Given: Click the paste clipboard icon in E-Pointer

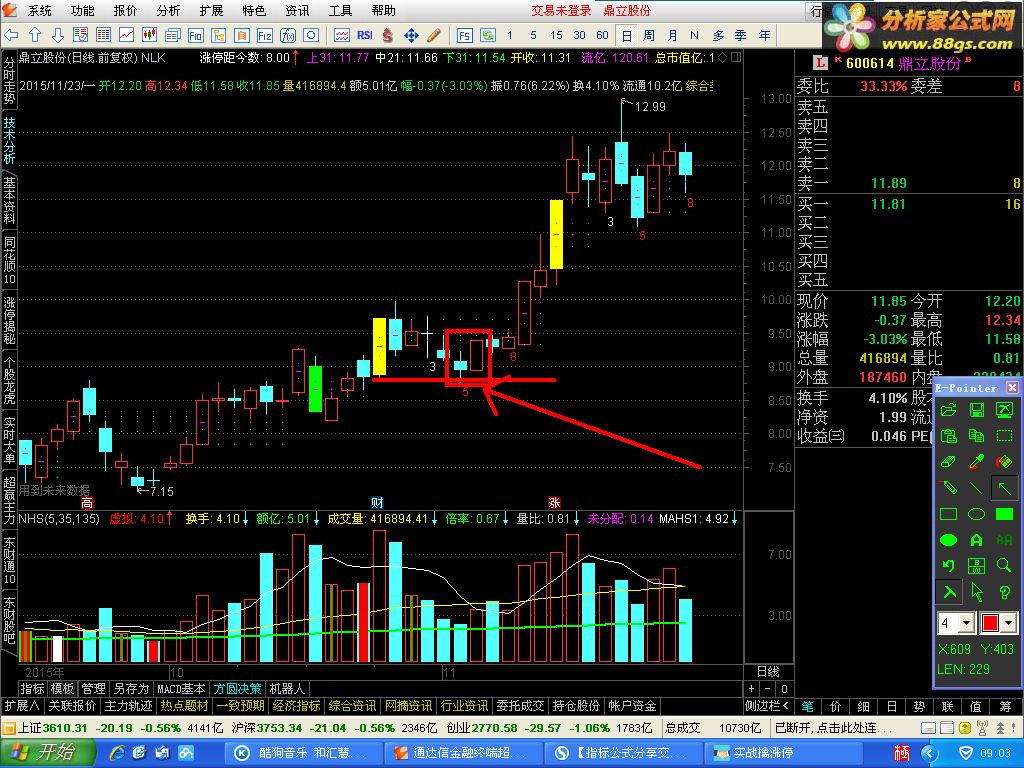Looking at the screenshot, I should coord(948,436).
